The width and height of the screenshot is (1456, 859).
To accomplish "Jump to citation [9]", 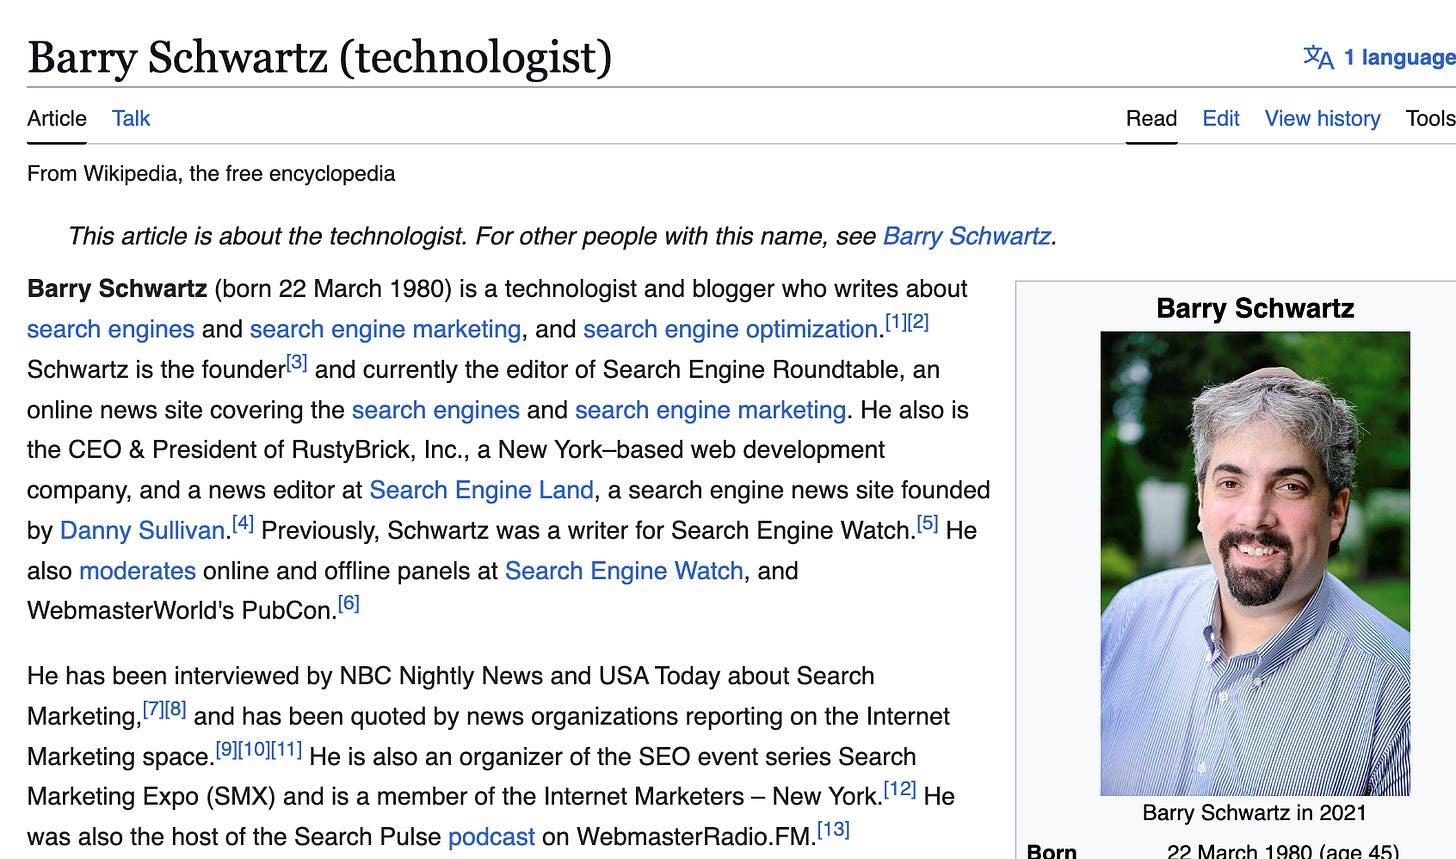I will tap(227, 749).
